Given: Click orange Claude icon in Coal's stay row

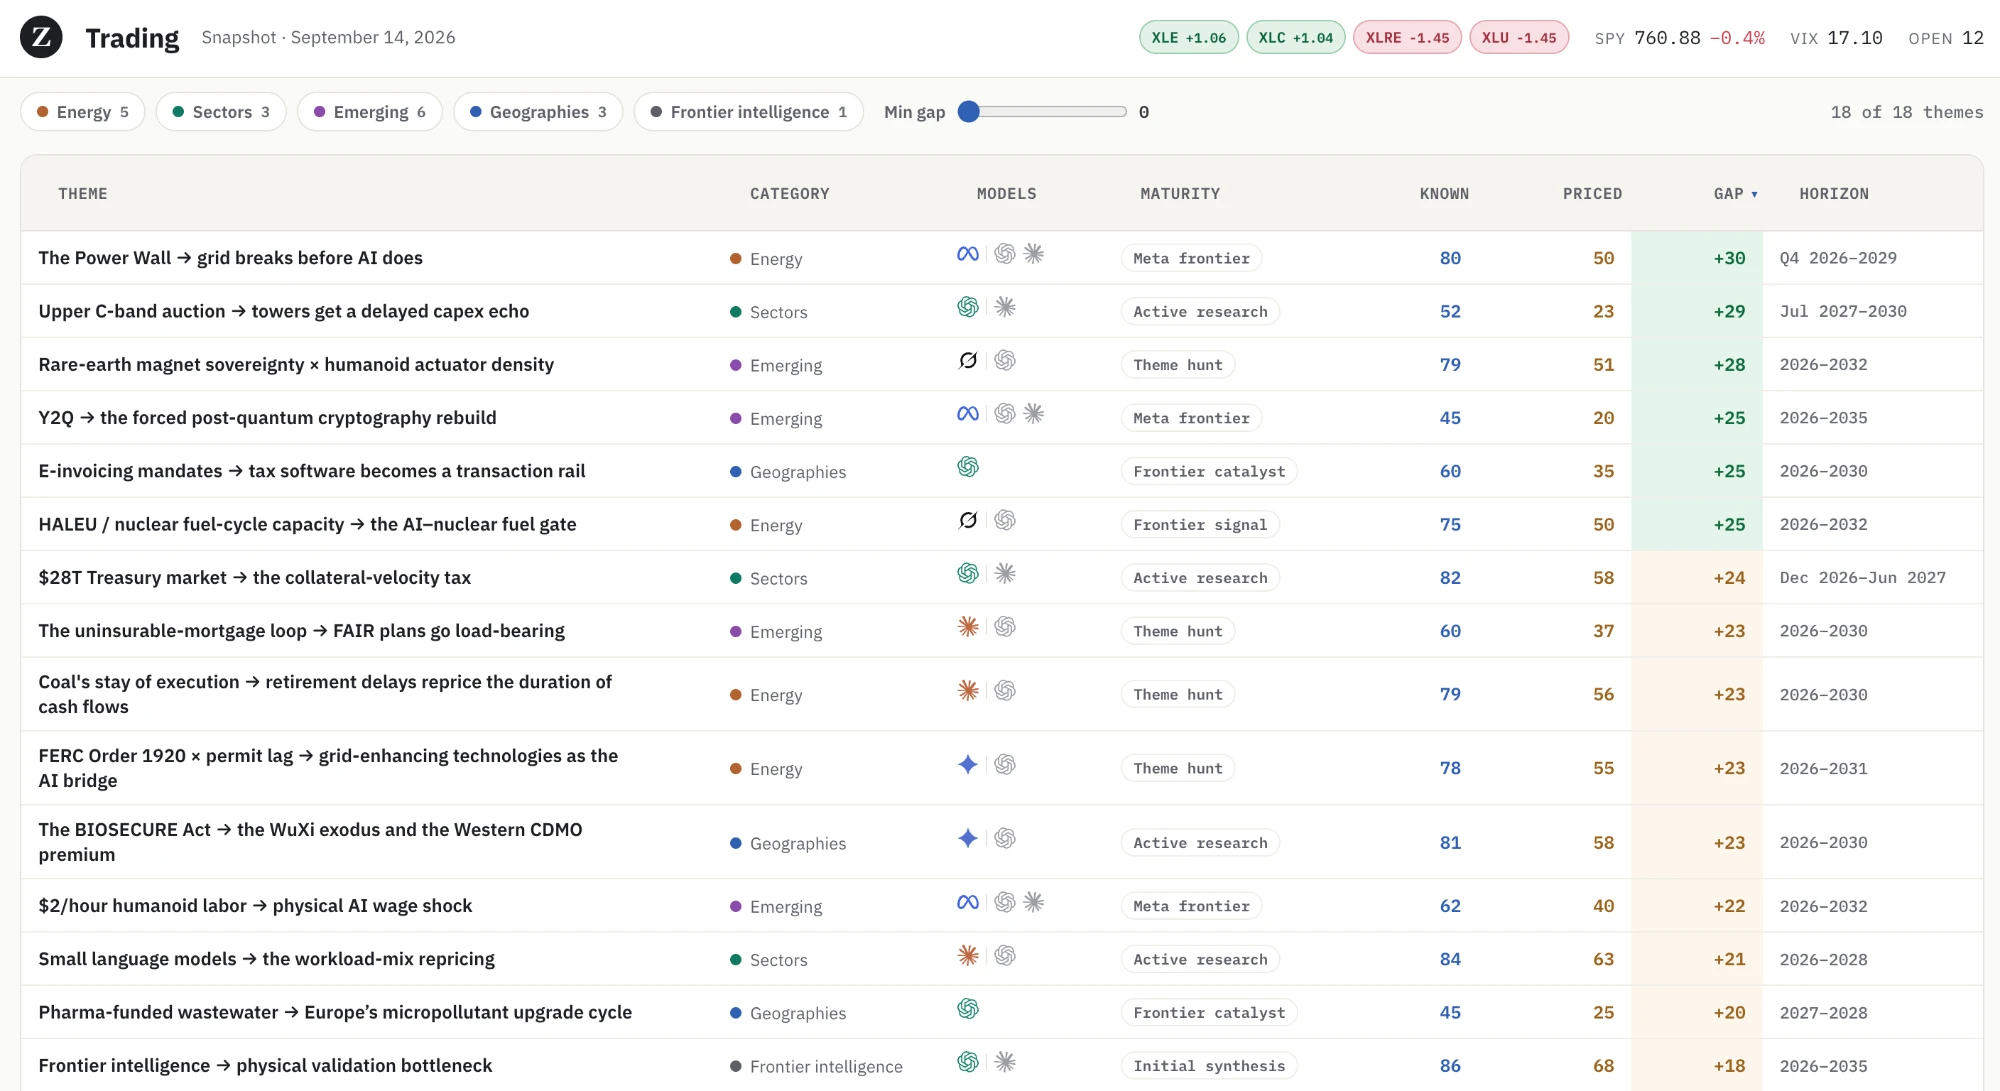Looking at the screenshot, I should [967, 690].
